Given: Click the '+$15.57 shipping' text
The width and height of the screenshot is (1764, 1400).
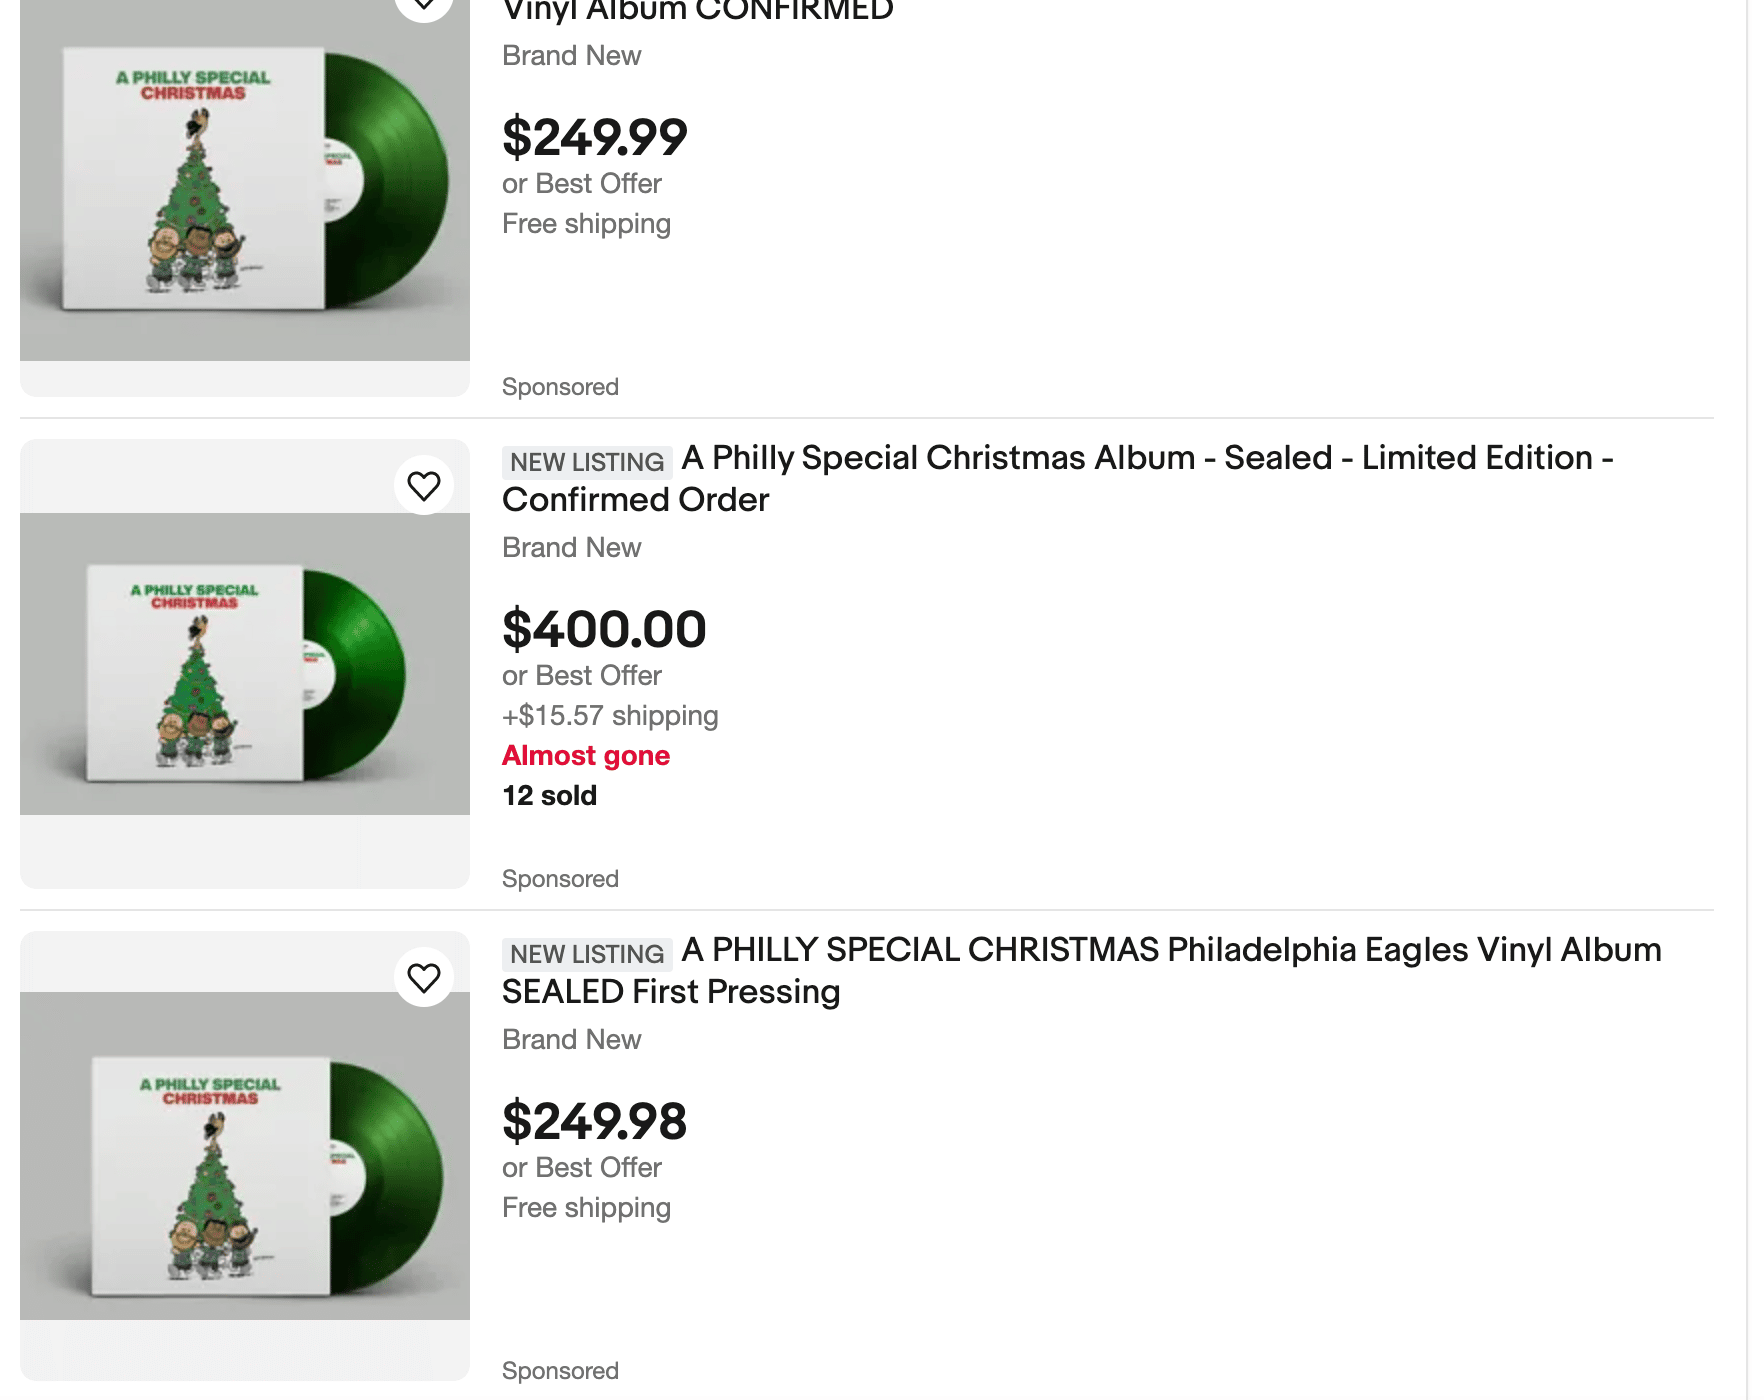Looking at the screenshot, I should point(610,716).
